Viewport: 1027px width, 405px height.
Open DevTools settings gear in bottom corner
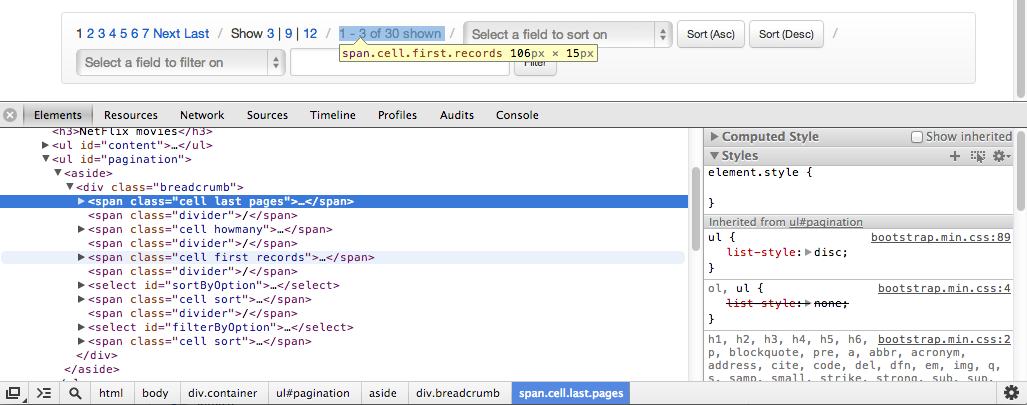click(x=1011, y=393)
